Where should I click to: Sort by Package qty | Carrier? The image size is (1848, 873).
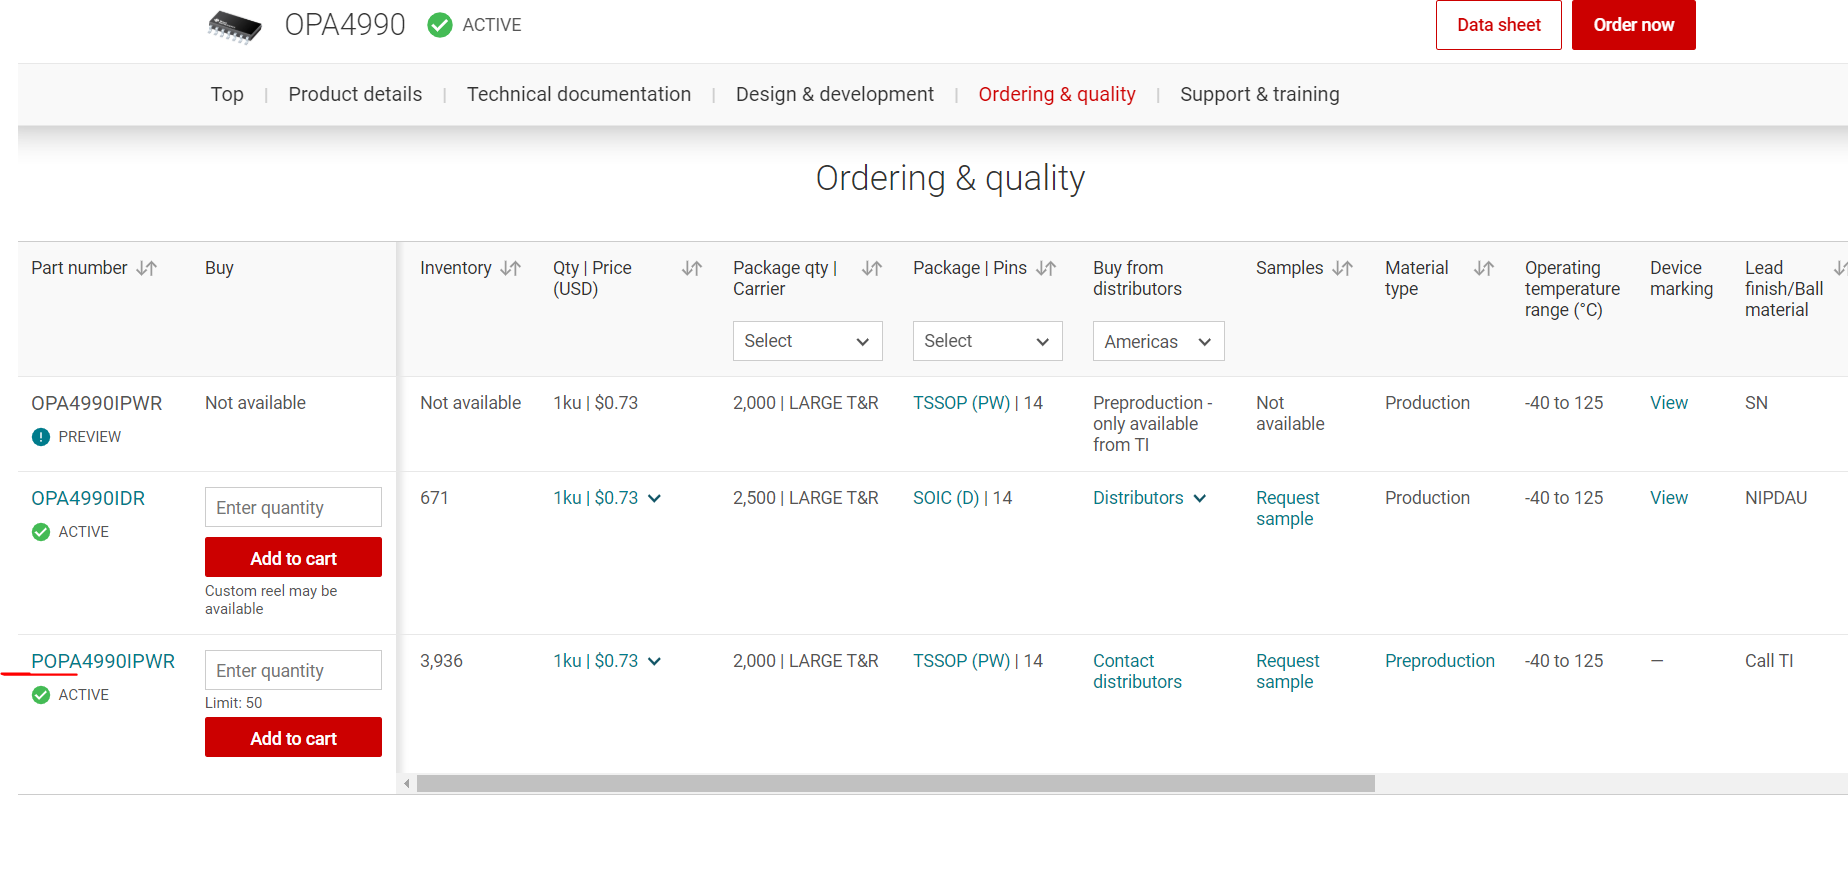point(872,268)
